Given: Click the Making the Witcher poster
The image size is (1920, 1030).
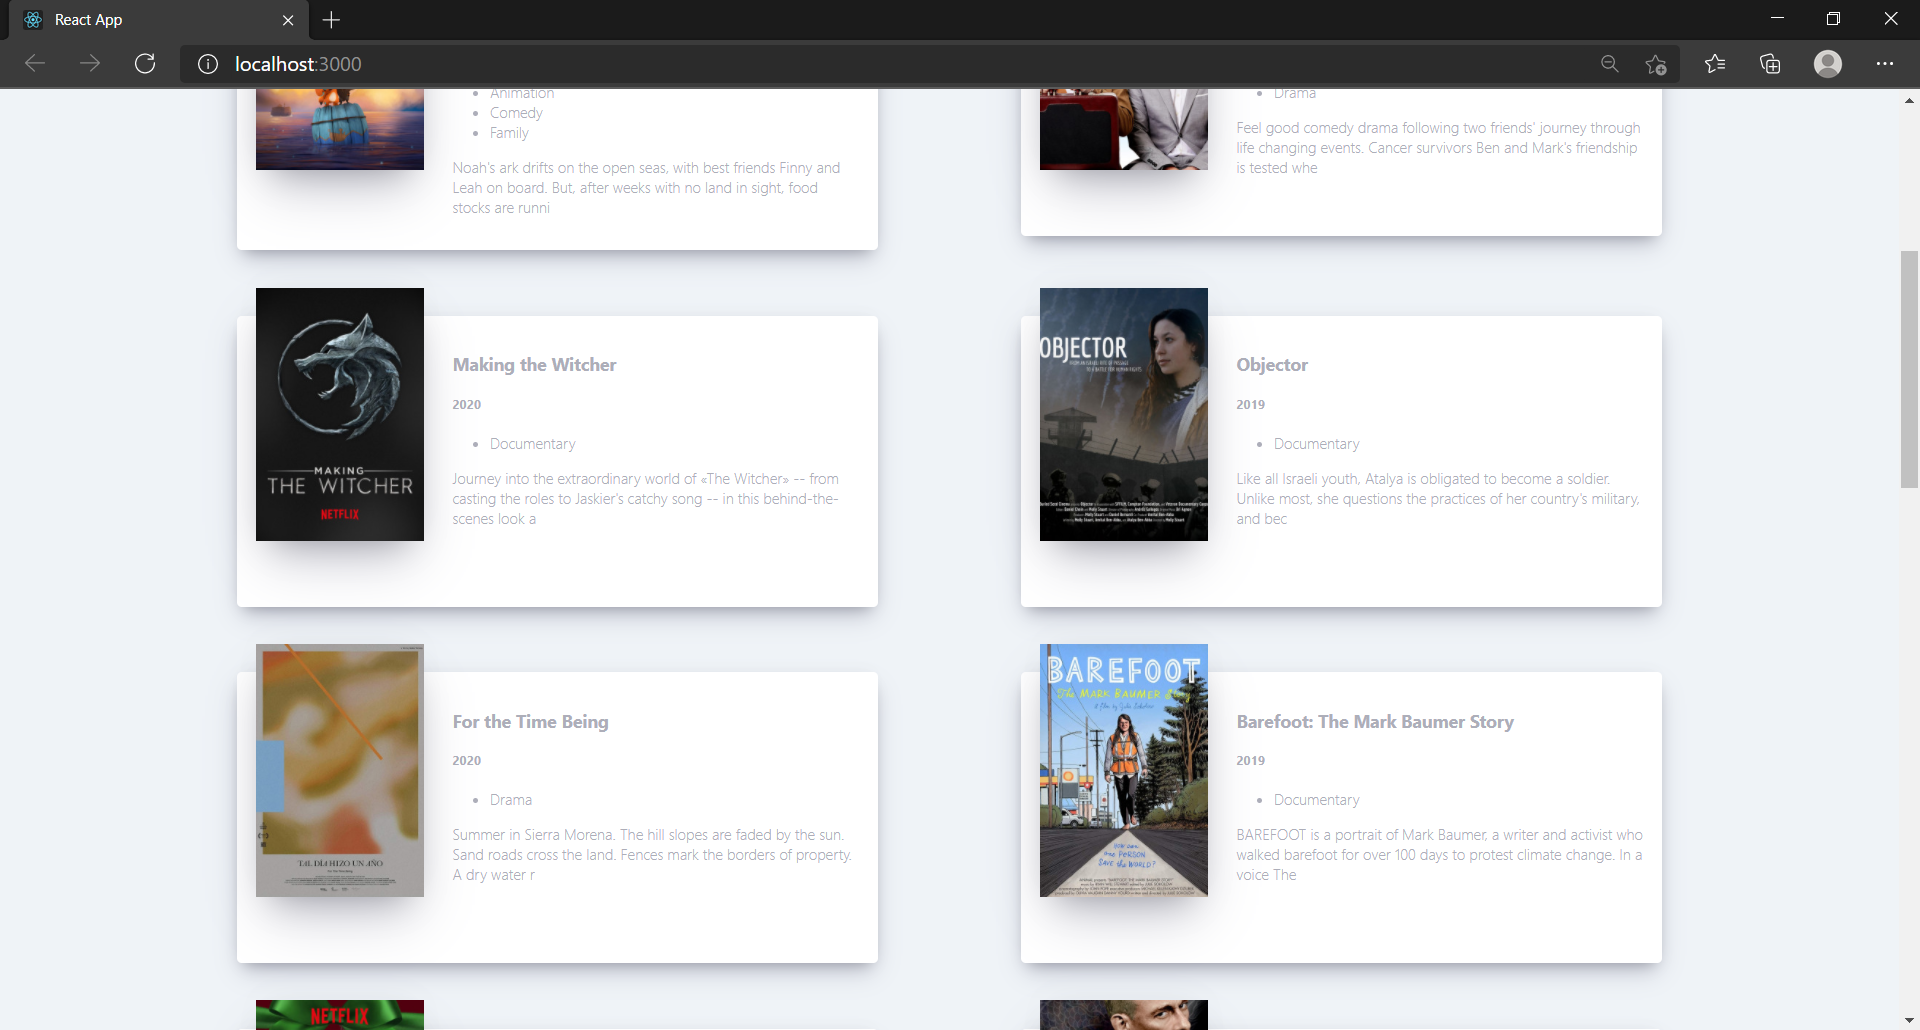Looking at the screenshot, I should pos(340,414).
